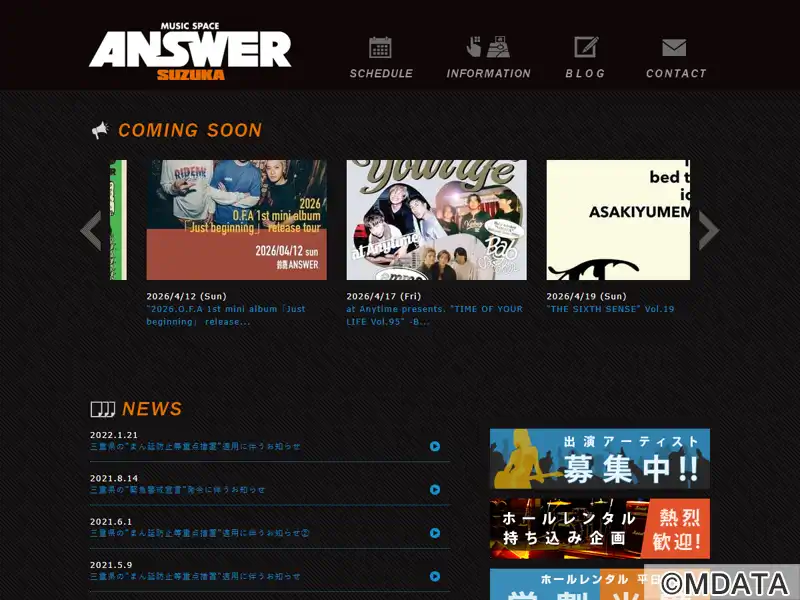
Task: Click the date 2026/4/19 (Sun)
Action: point(586,296)
